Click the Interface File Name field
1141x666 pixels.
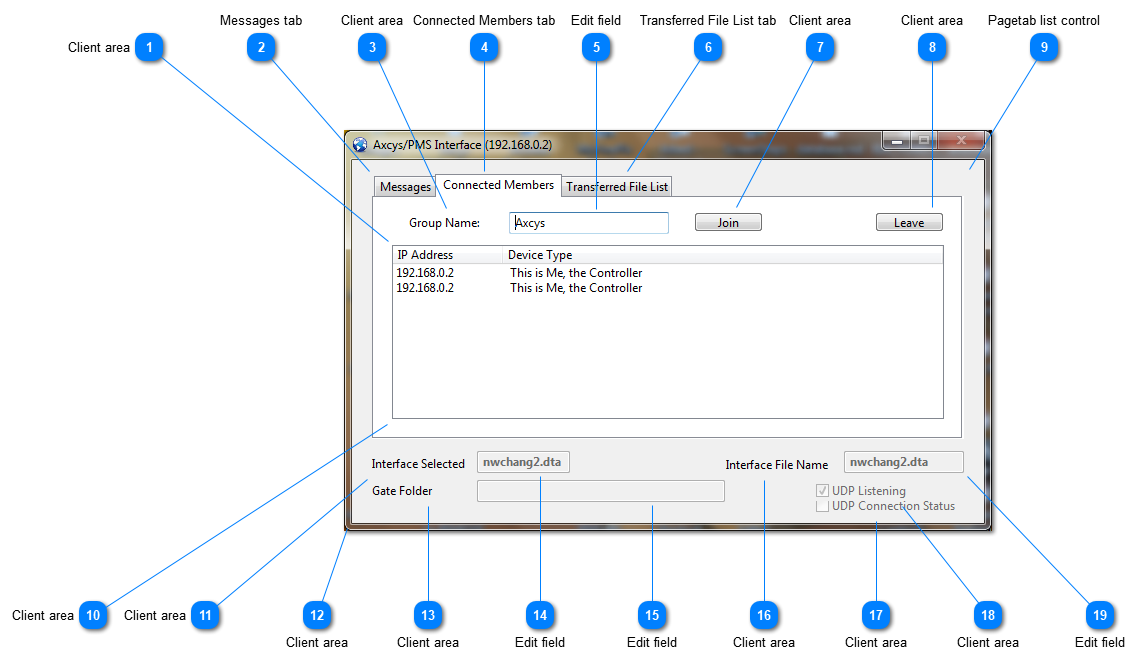[904, 462]
